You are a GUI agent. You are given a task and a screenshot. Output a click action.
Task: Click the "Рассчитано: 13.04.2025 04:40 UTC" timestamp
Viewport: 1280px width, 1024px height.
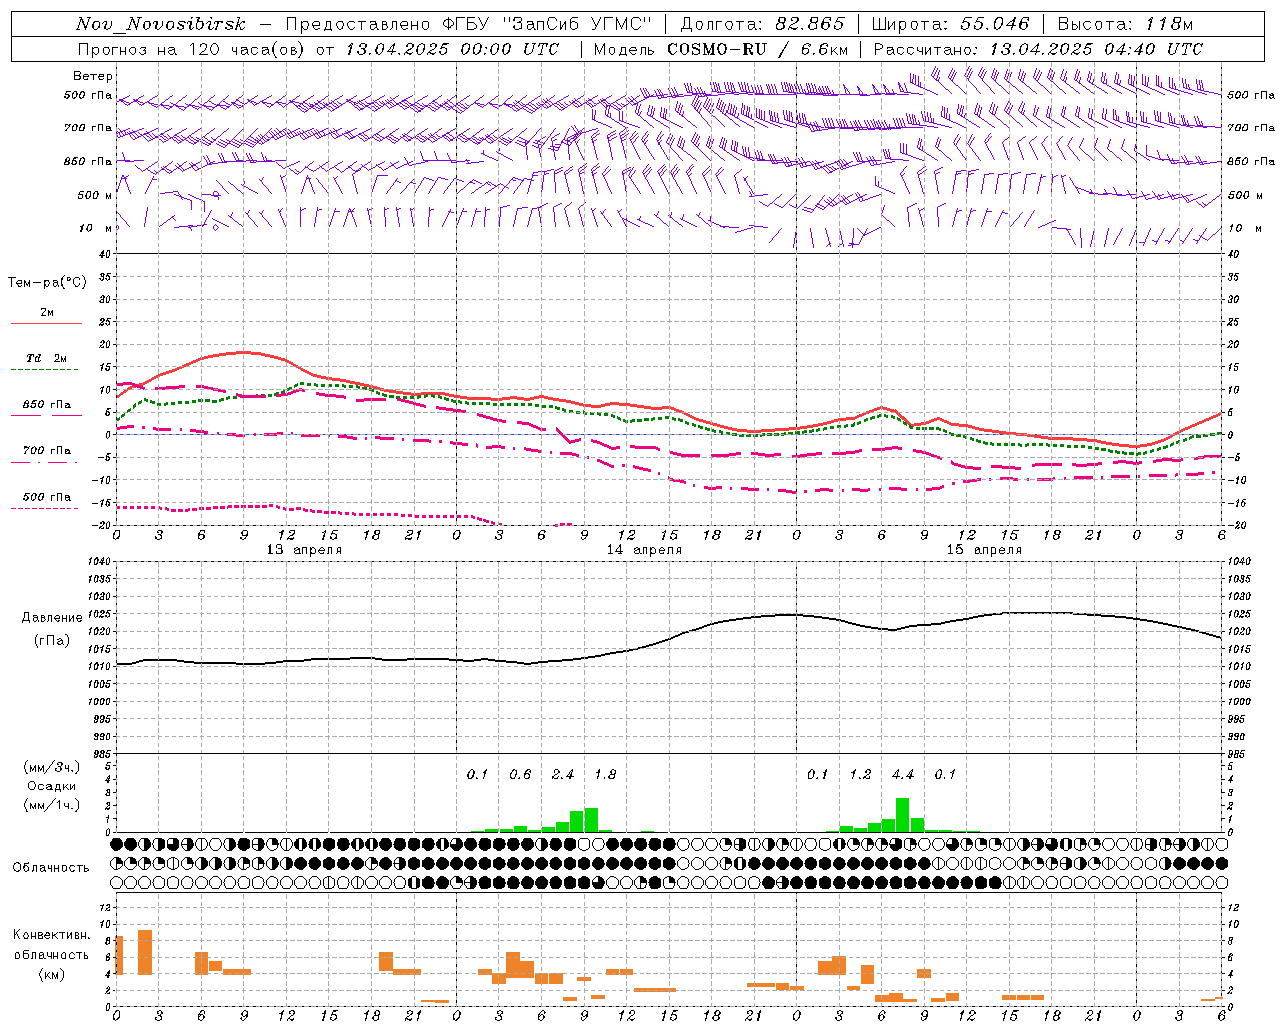[x=1038, y=49]
